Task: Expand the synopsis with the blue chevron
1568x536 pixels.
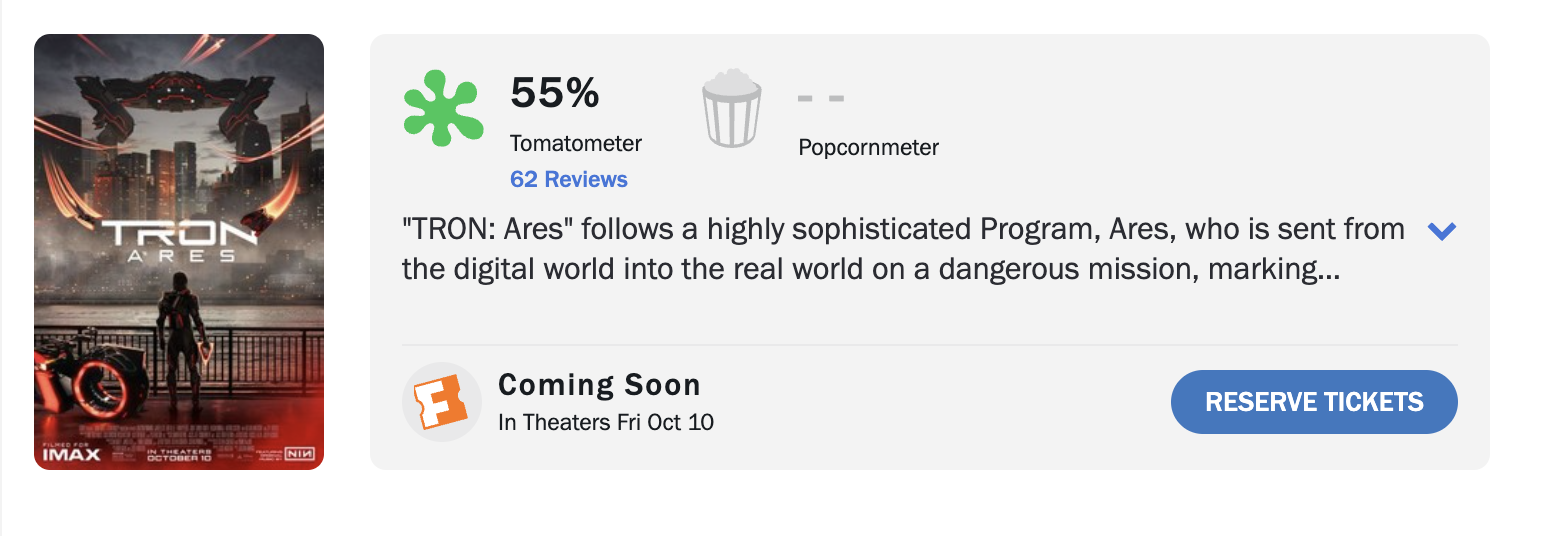Action: [1441, 231]
